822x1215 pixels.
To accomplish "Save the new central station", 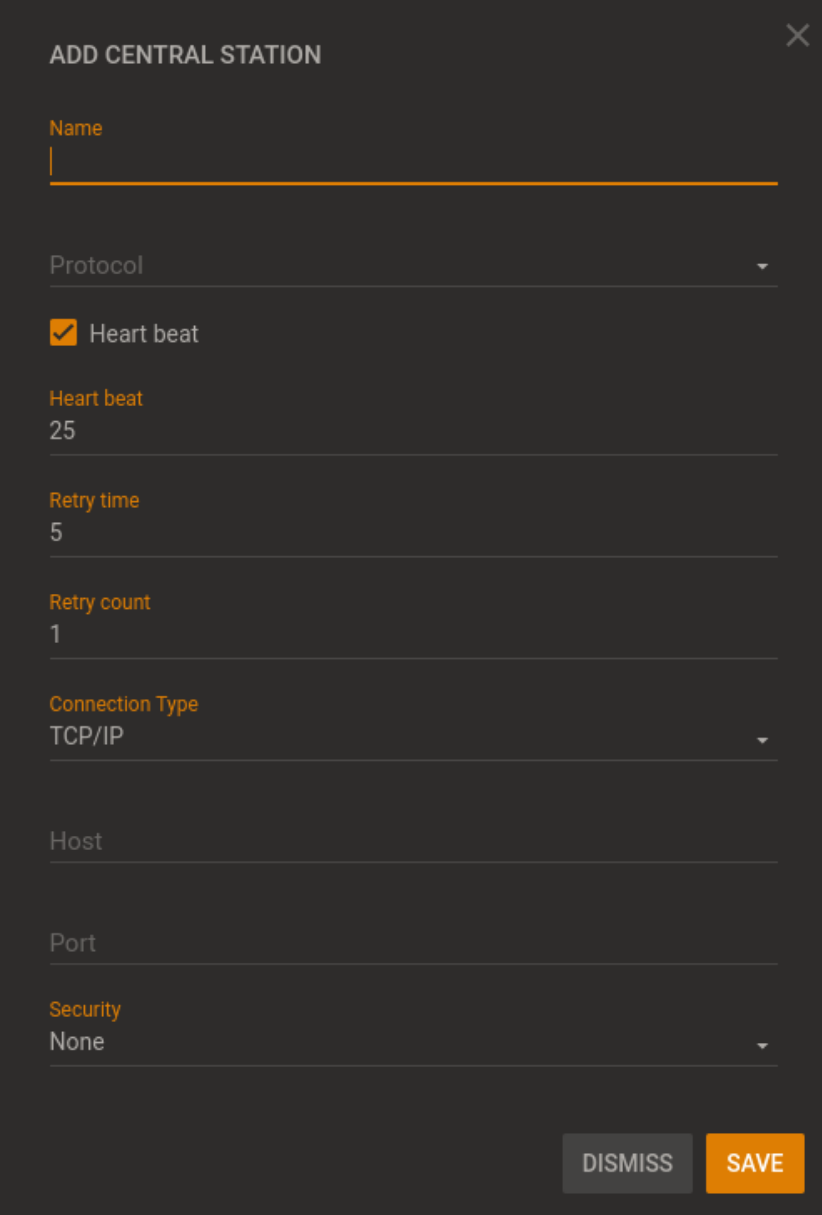I will [x=755, y=1163].
